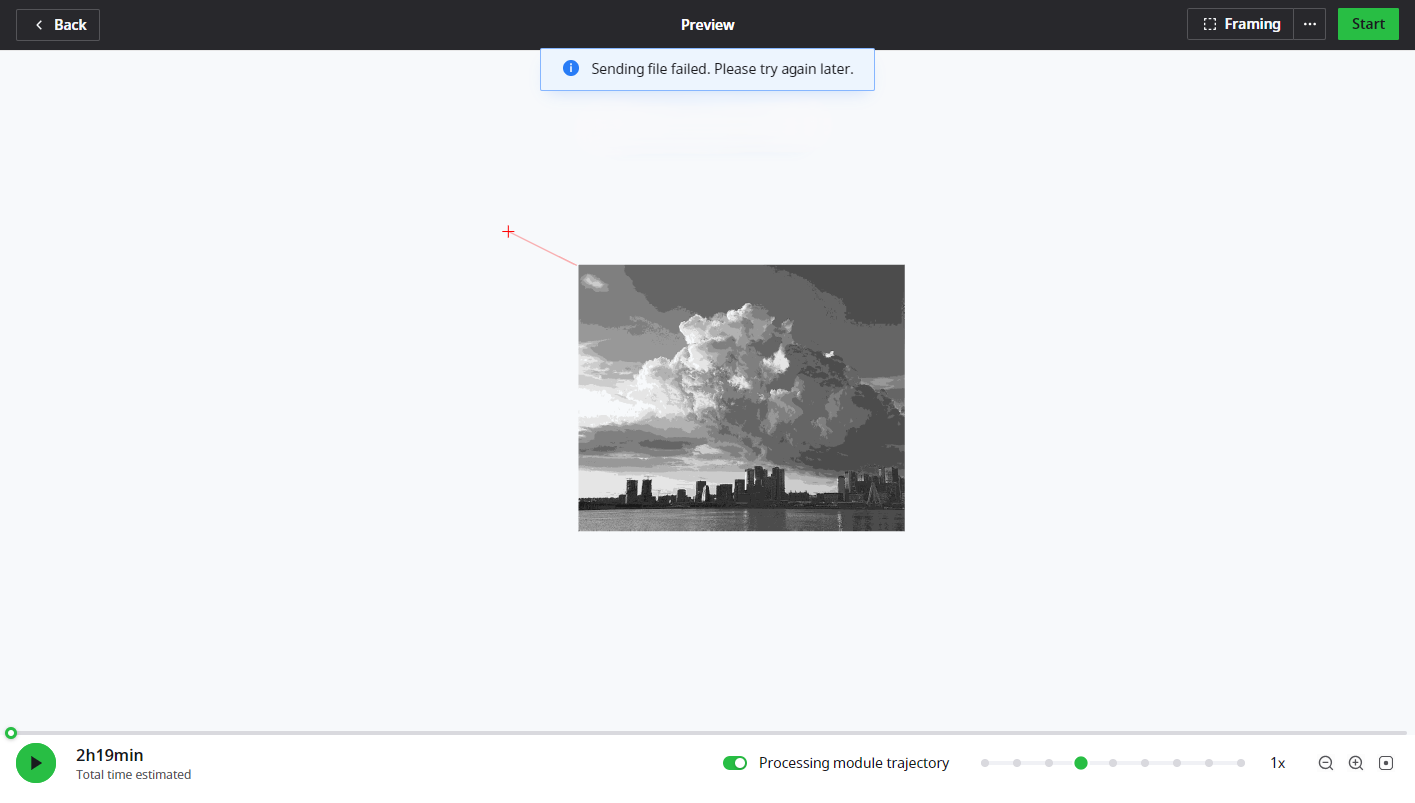The height and width of the screenshot is (803, 1415).
Task: Set speed slider to the fifth dot
Action: point(1113,763)
